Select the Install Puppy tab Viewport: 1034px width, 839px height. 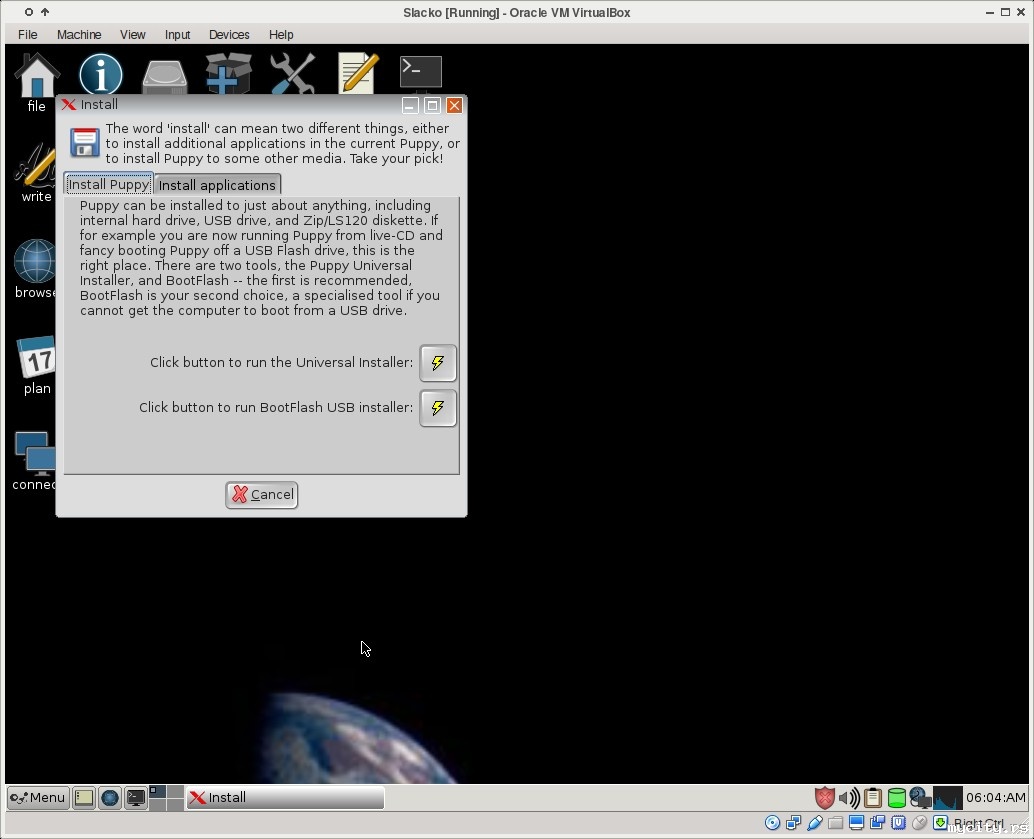tap(109, 185)
